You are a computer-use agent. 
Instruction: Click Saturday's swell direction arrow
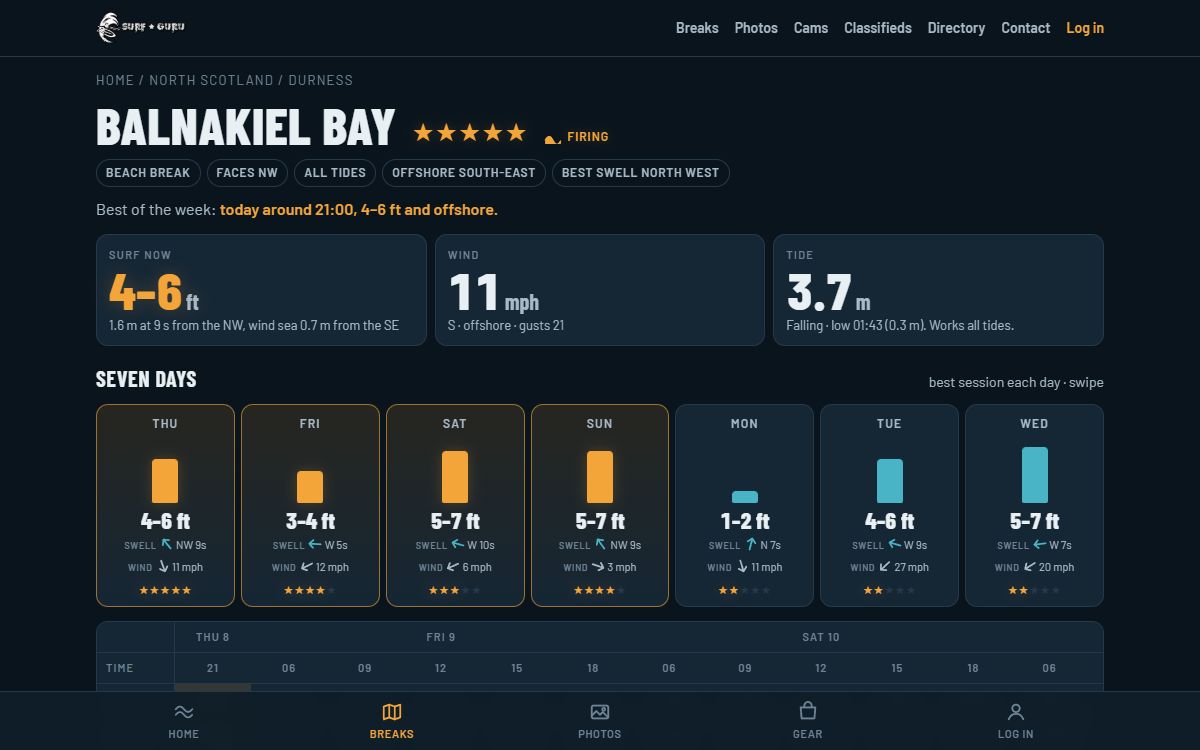458,545
